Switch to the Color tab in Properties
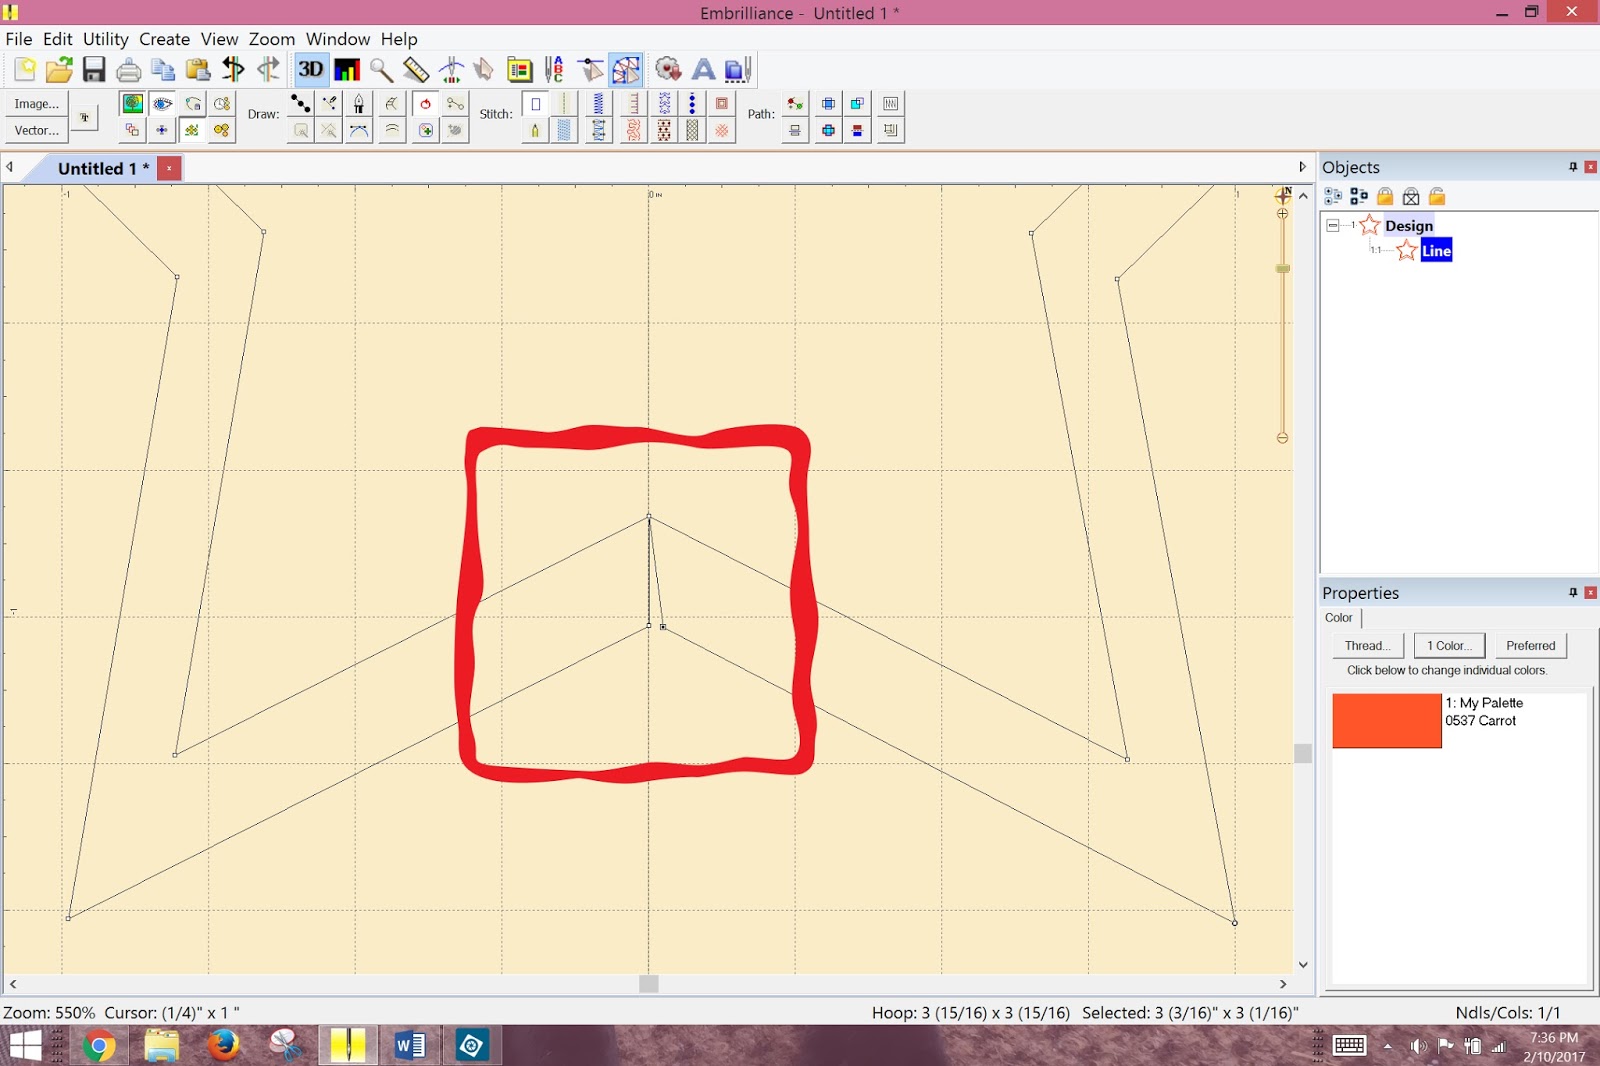 coord(1339,617)
